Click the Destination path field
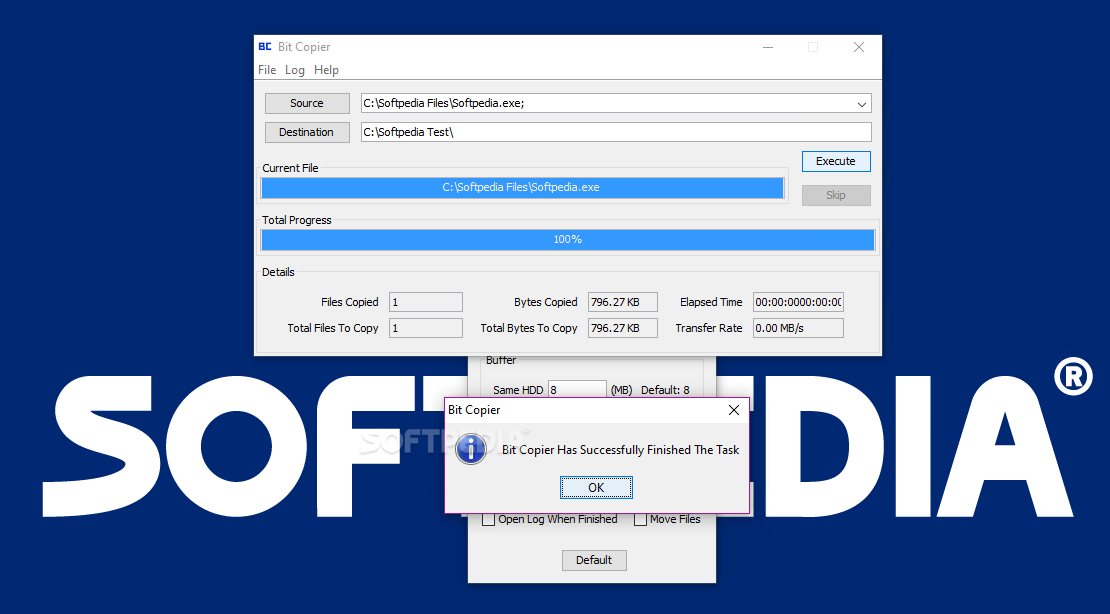 point(616,132)
